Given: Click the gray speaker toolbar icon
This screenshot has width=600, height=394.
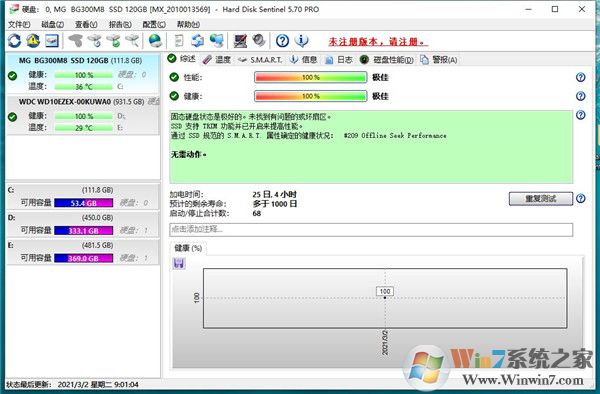Looking at the screenshot, I should (x=259, y=41).
